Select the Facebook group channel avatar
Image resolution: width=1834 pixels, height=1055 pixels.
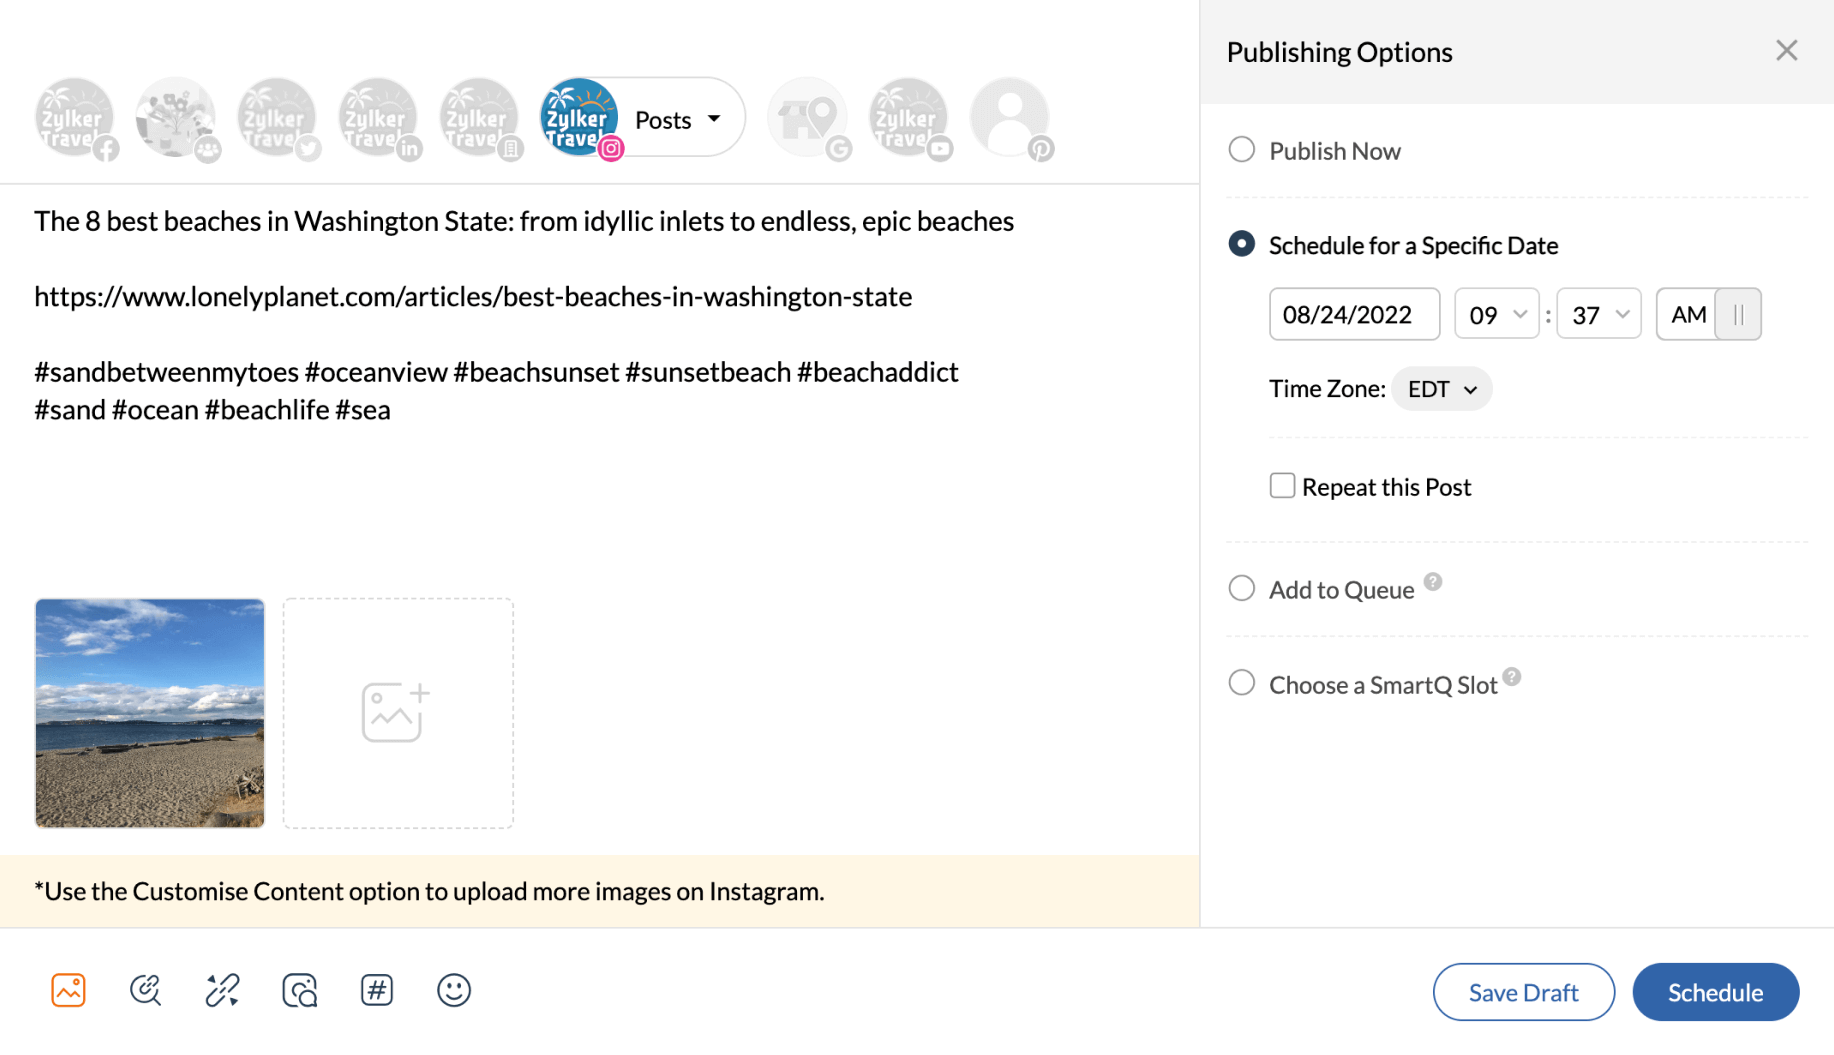click(176, 118)
